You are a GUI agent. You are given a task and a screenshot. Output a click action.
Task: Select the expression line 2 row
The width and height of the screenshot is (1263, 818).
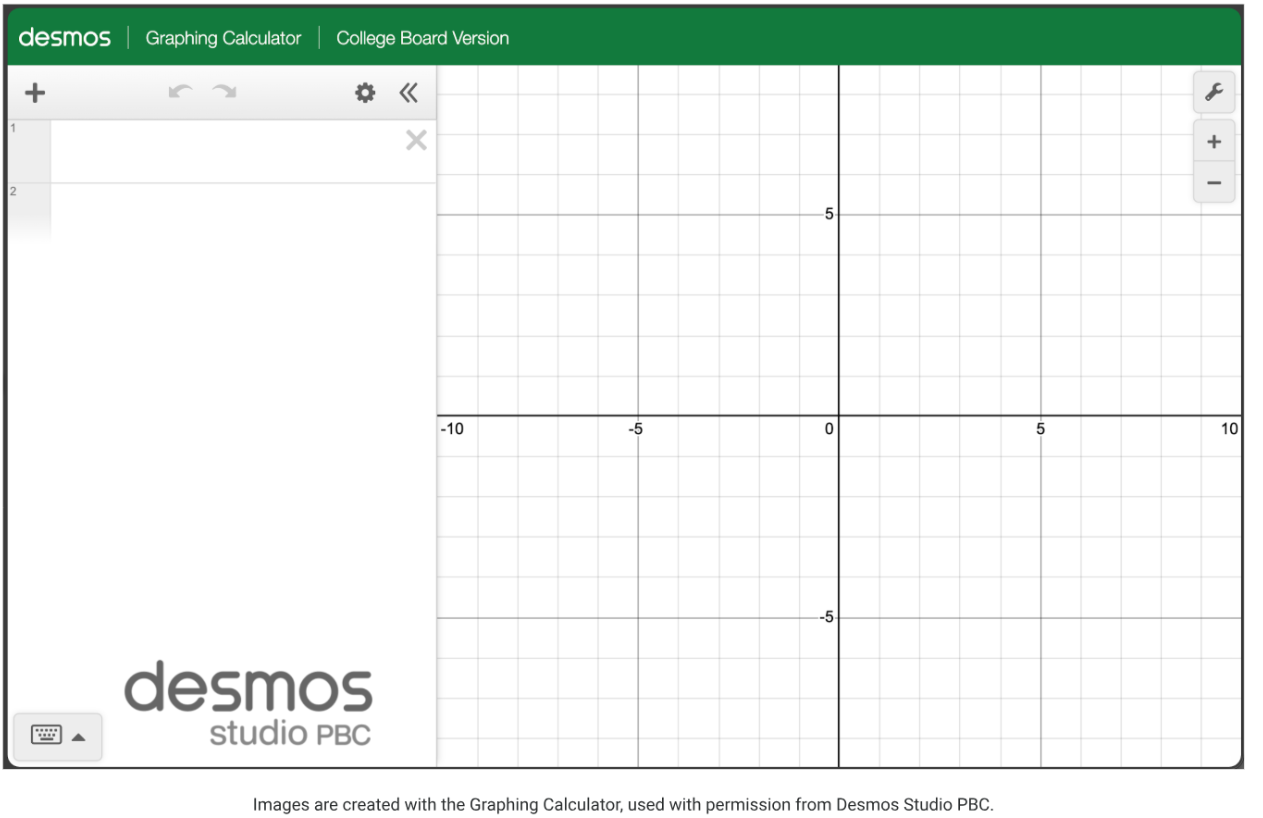tap(222, 214)
